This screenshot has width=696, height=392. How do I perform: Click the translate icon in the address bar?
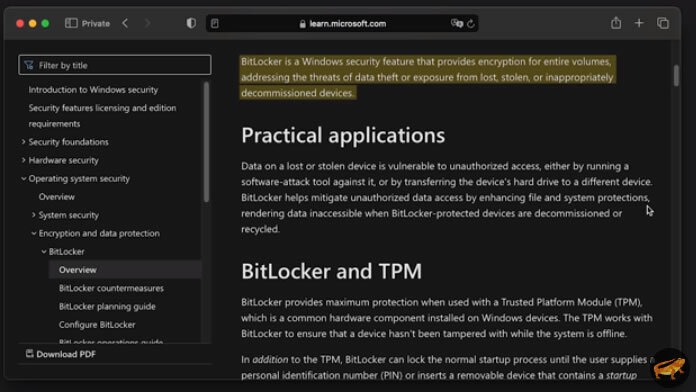[x=457, y=24]
